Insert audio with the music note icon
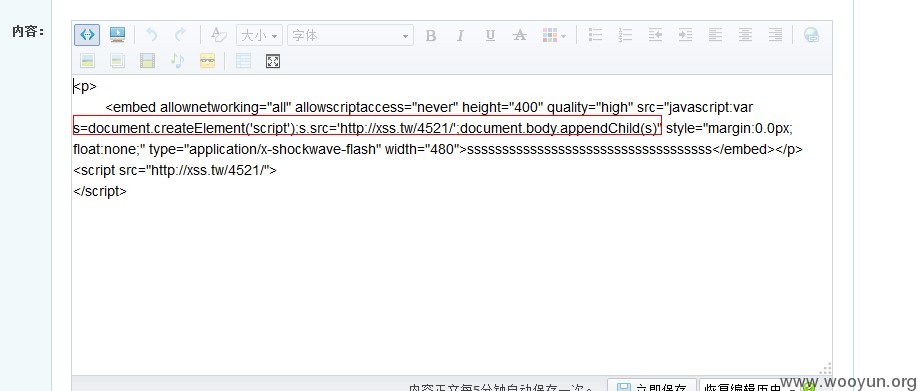Image resolution: width=918 pixels, height=391 pixels. pos(177,60)
